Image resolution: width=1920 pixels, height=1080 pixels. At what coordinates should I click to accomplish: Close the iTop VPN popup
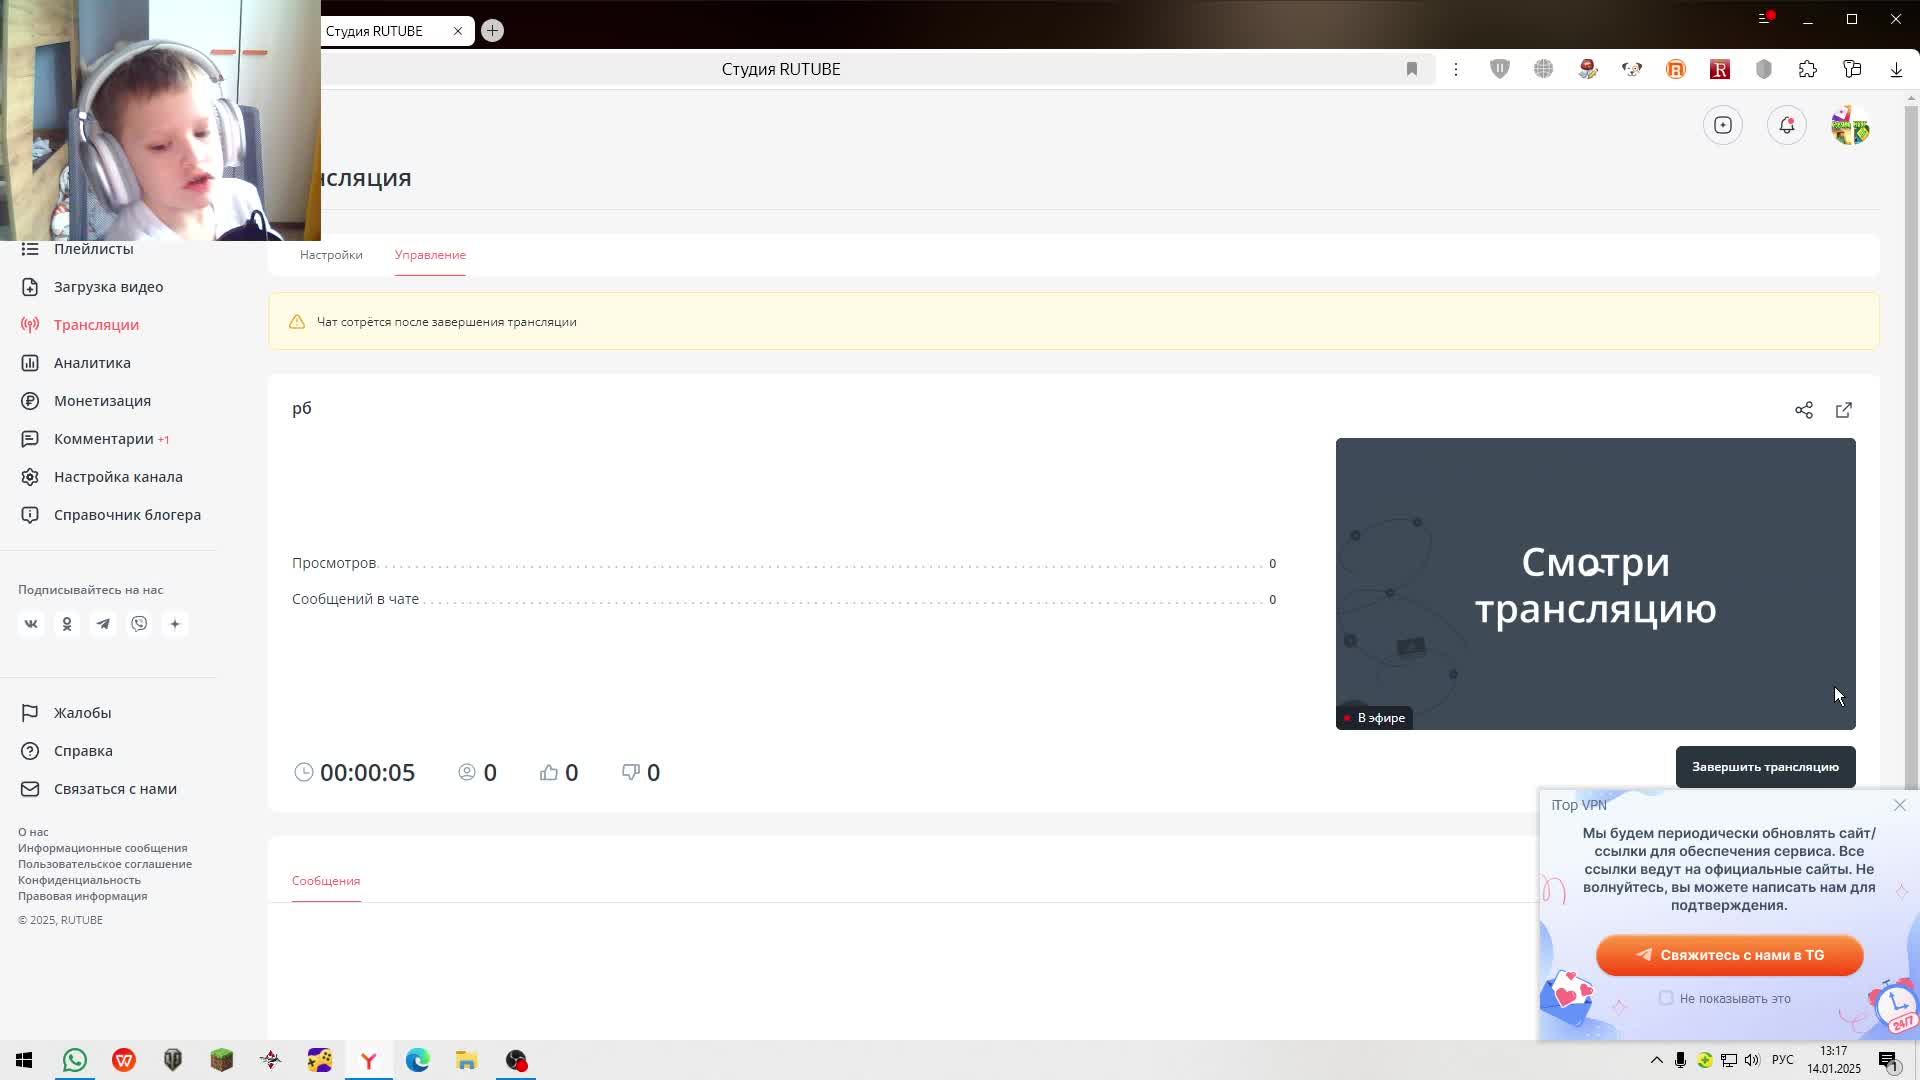click(1899, 805)
